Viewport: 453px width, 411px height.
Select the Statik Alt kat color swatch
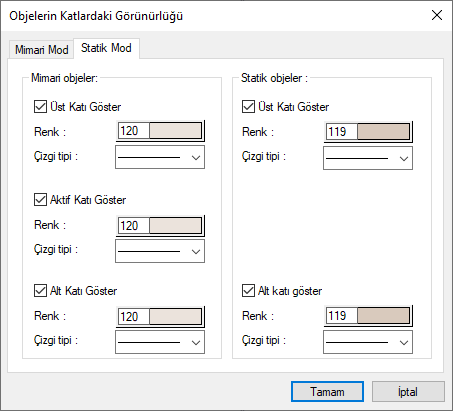pos(383,315)
